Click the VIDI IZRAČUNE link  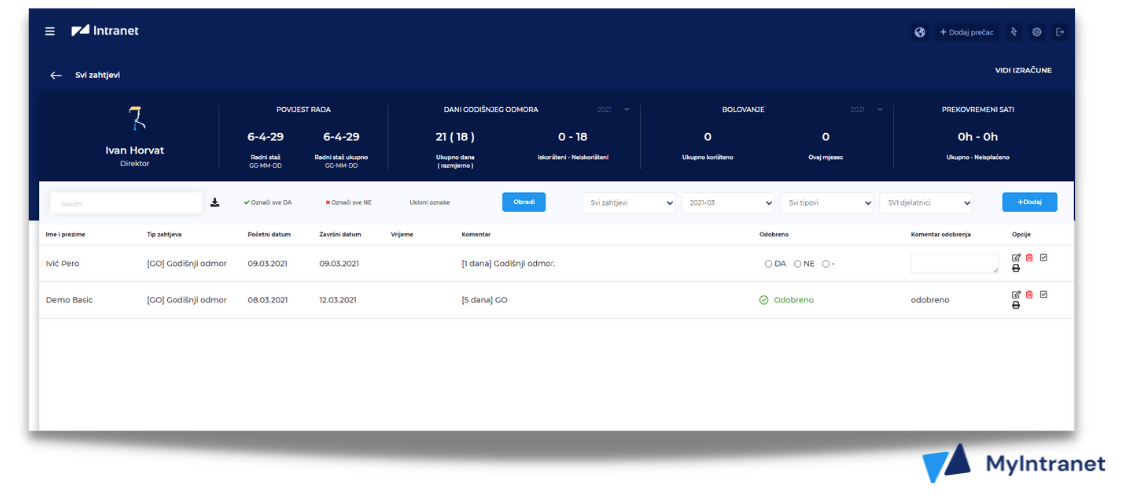[x=1023, y=71]
